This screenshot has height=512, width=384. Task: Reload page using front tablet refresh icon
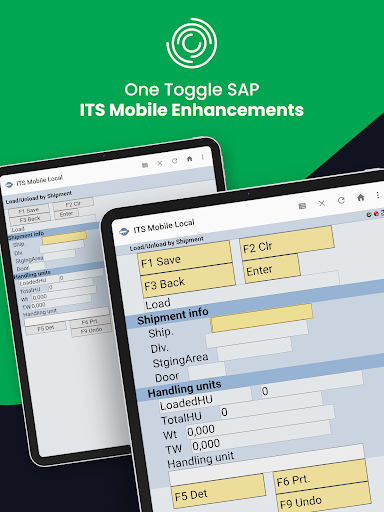[341, 200]
